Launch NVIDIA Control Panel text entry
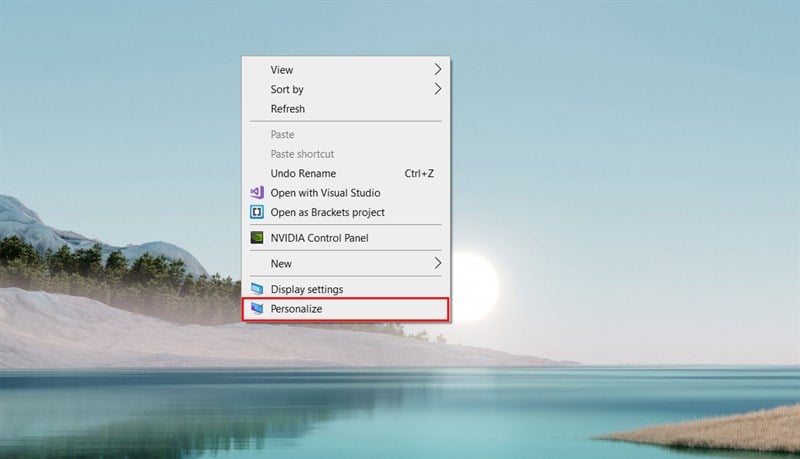The image size is (800, 459). (320, 238)
